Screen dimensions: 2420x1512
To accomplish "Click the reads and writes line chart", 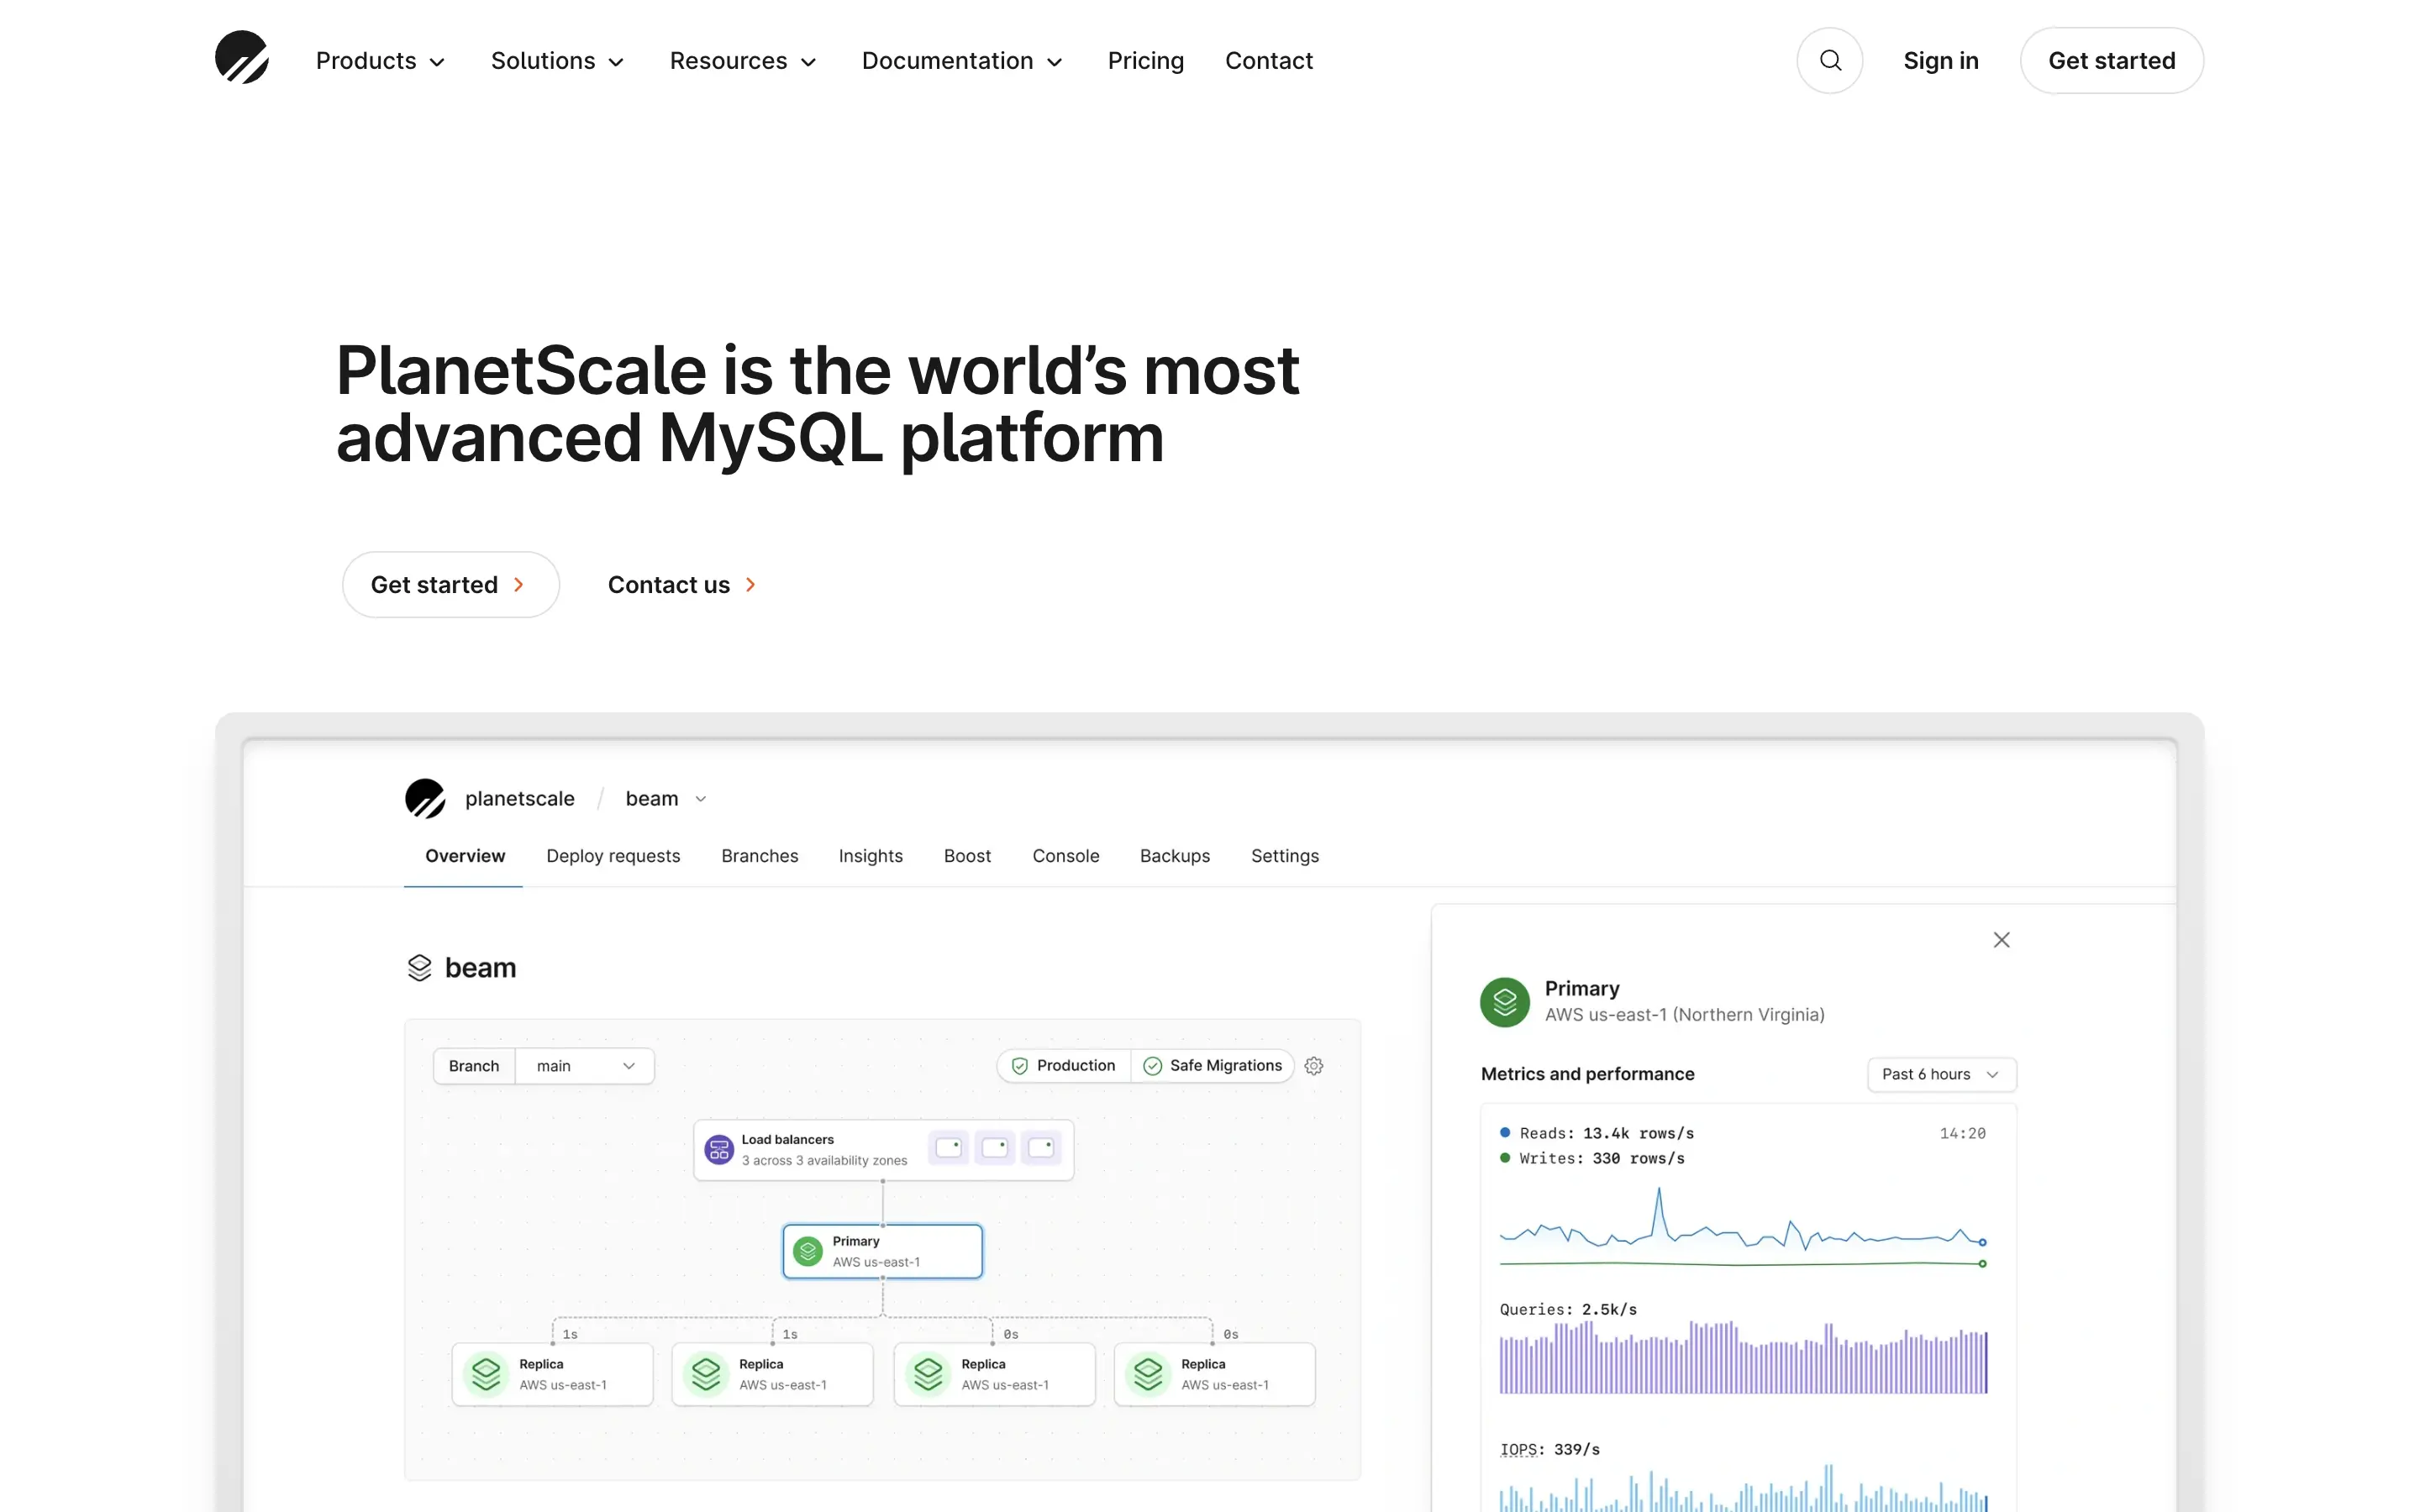I will (x=1742, y=1228).
